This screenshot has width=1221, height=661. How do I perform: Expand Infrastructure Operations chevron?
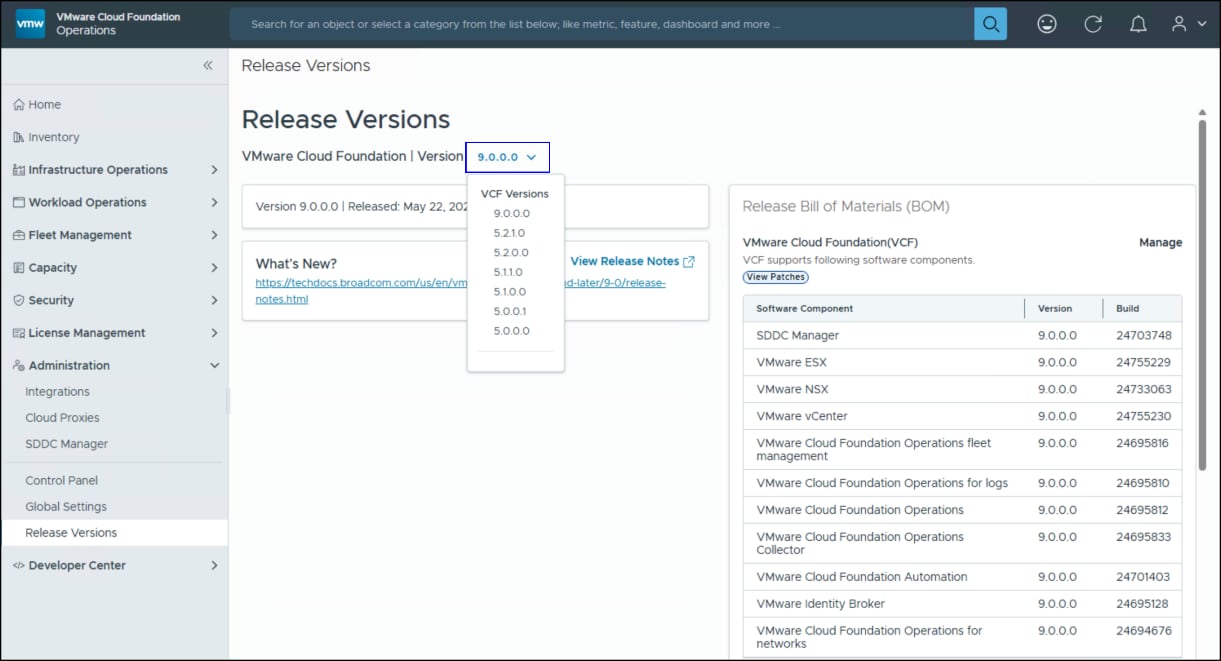click(214, 170)
